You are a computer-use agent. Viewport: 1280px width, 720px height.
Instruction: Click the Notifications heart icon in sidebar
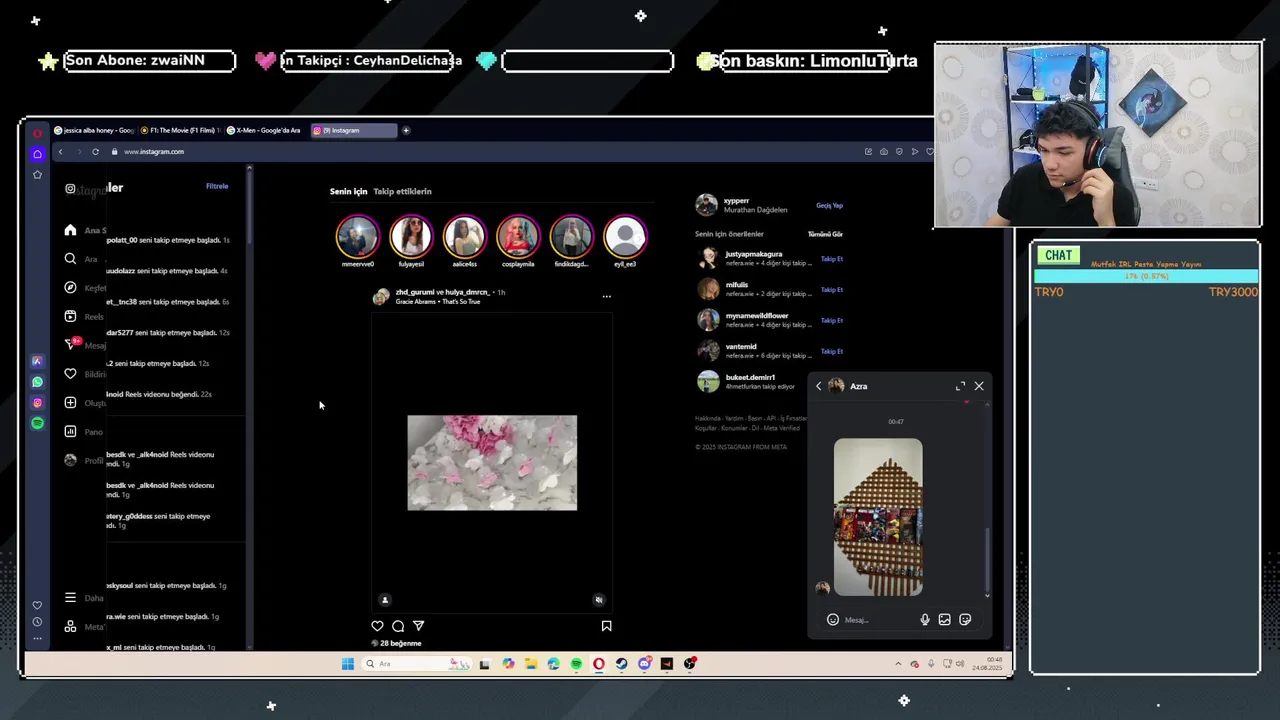point(70,374)
